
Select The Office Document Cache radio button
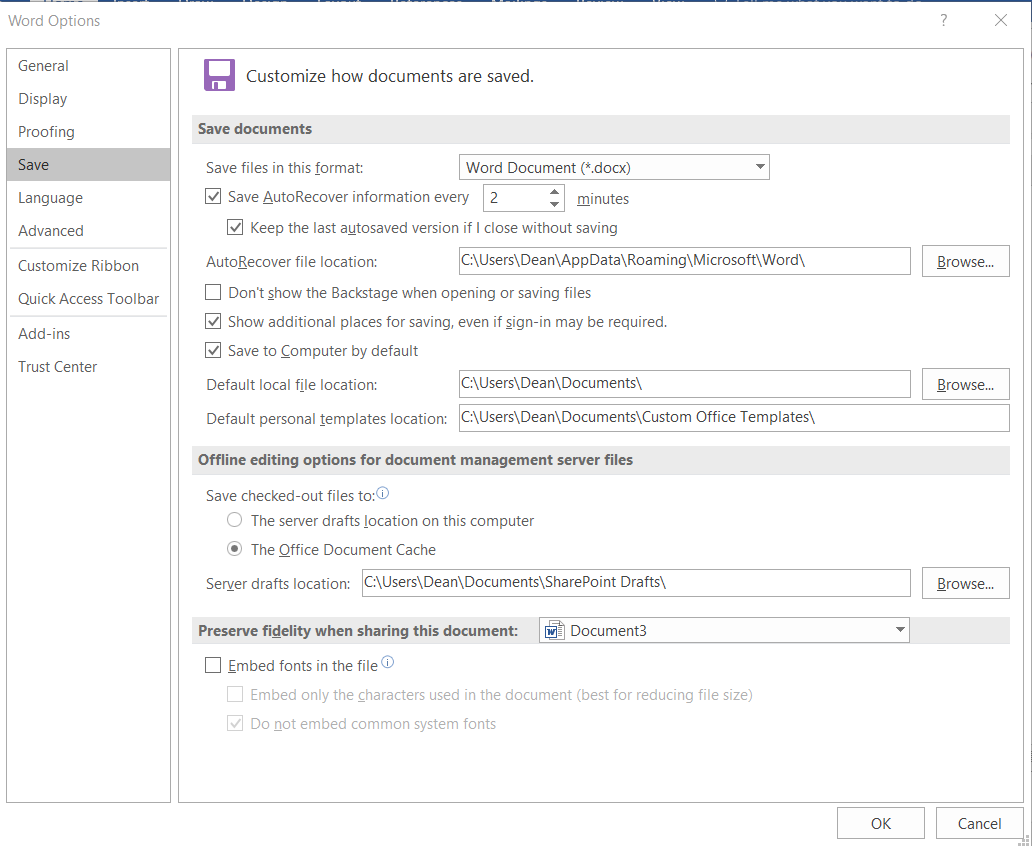tap(234, 549)
